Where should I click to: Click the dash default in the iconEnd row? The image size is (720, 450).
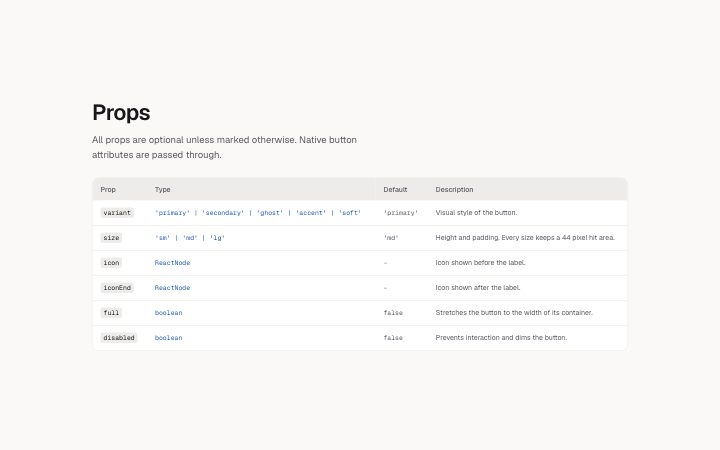pyautogui.click(x=385, y=288)
